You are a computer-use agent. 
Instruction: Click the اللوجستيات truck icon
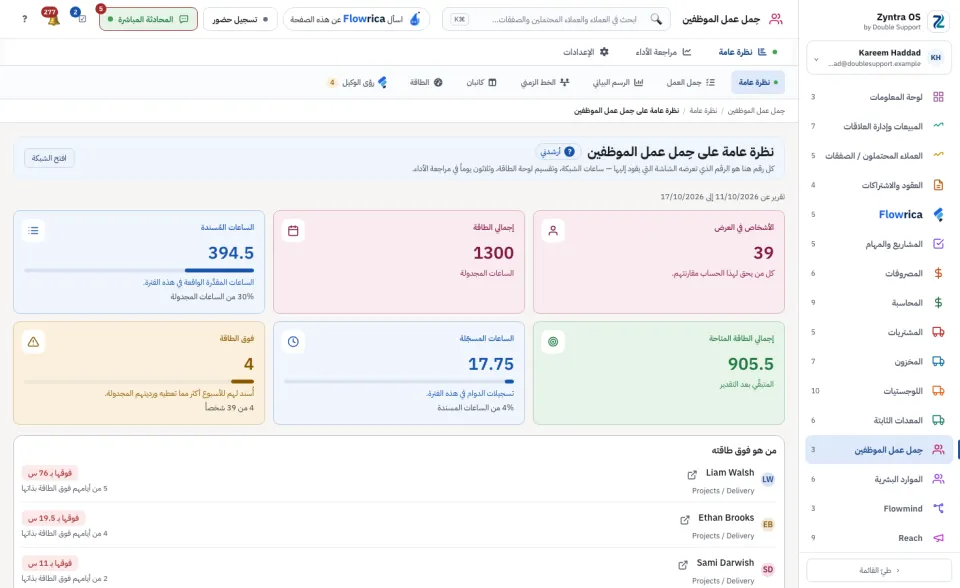[x=938, y=391]
